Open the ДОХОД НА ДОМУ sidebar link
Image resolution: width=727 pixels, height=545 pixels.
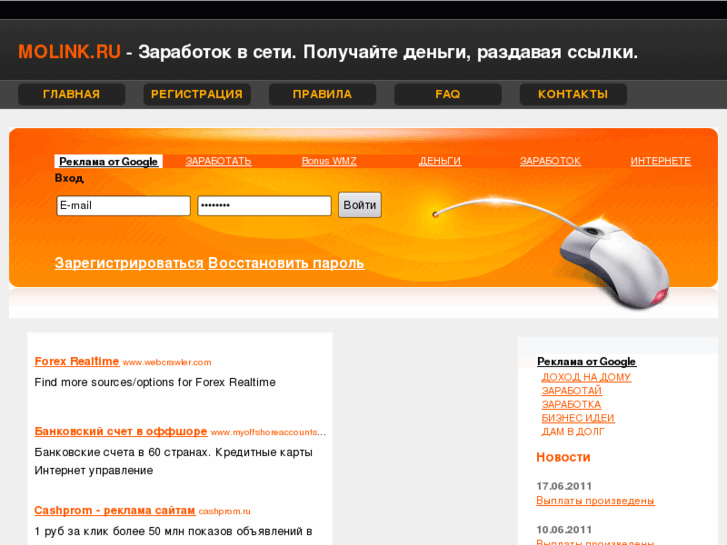586,377
